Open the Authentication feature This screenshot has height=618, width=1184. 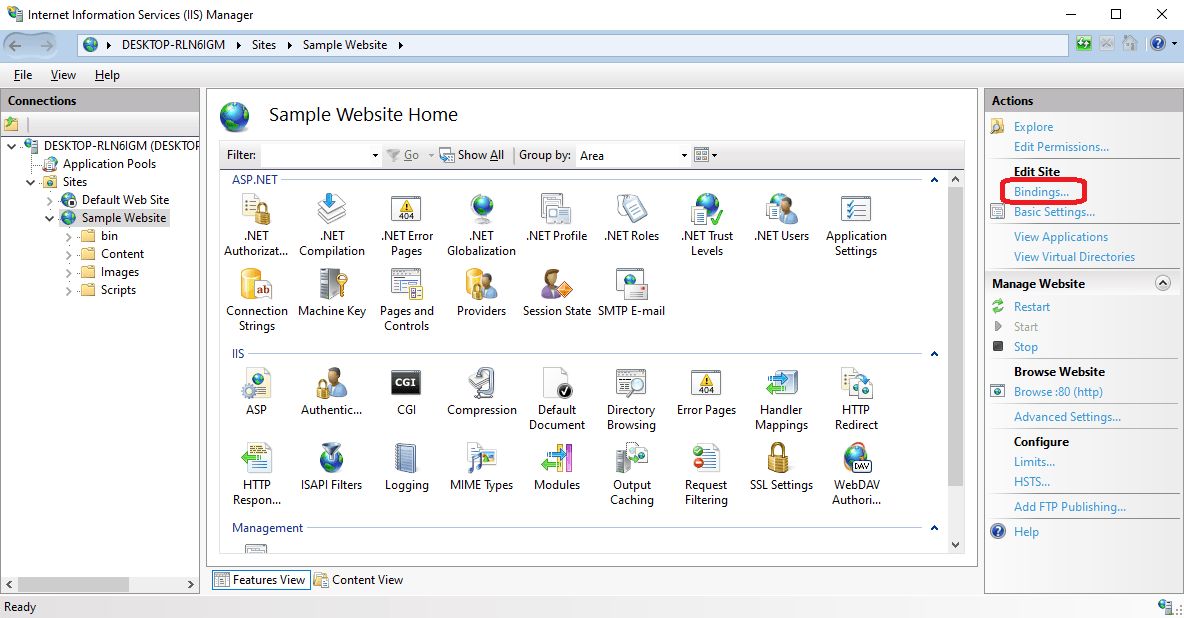[331, 391]
